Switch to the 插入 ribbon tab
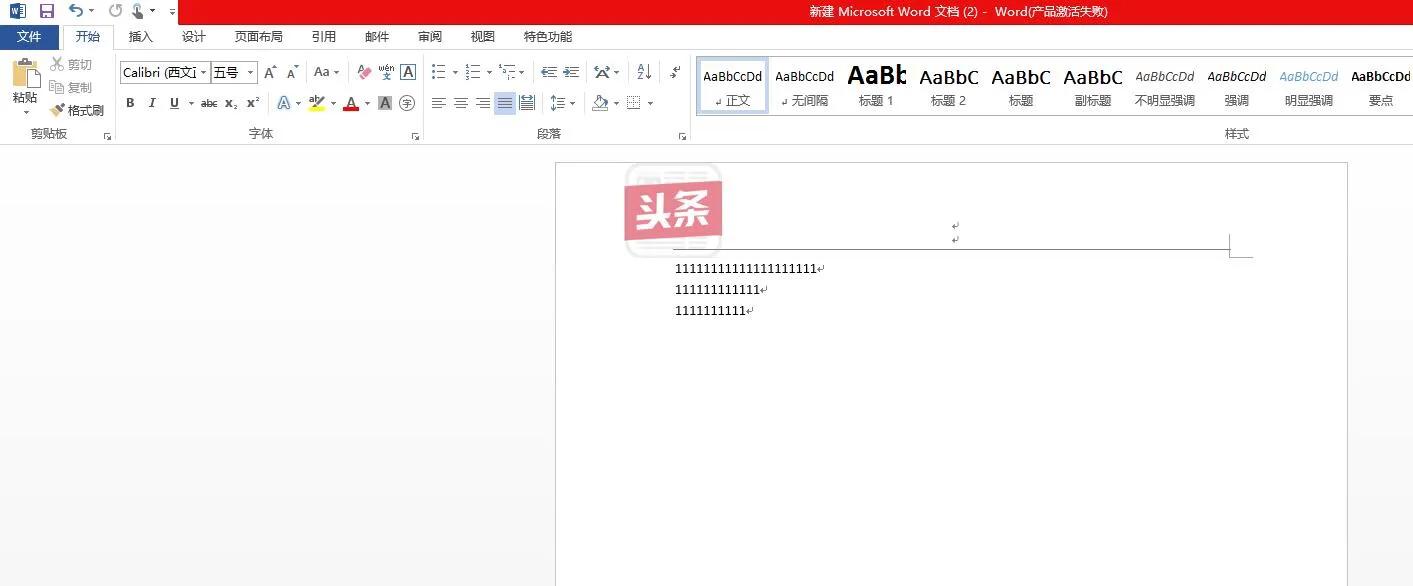 (x=140, y=36)
